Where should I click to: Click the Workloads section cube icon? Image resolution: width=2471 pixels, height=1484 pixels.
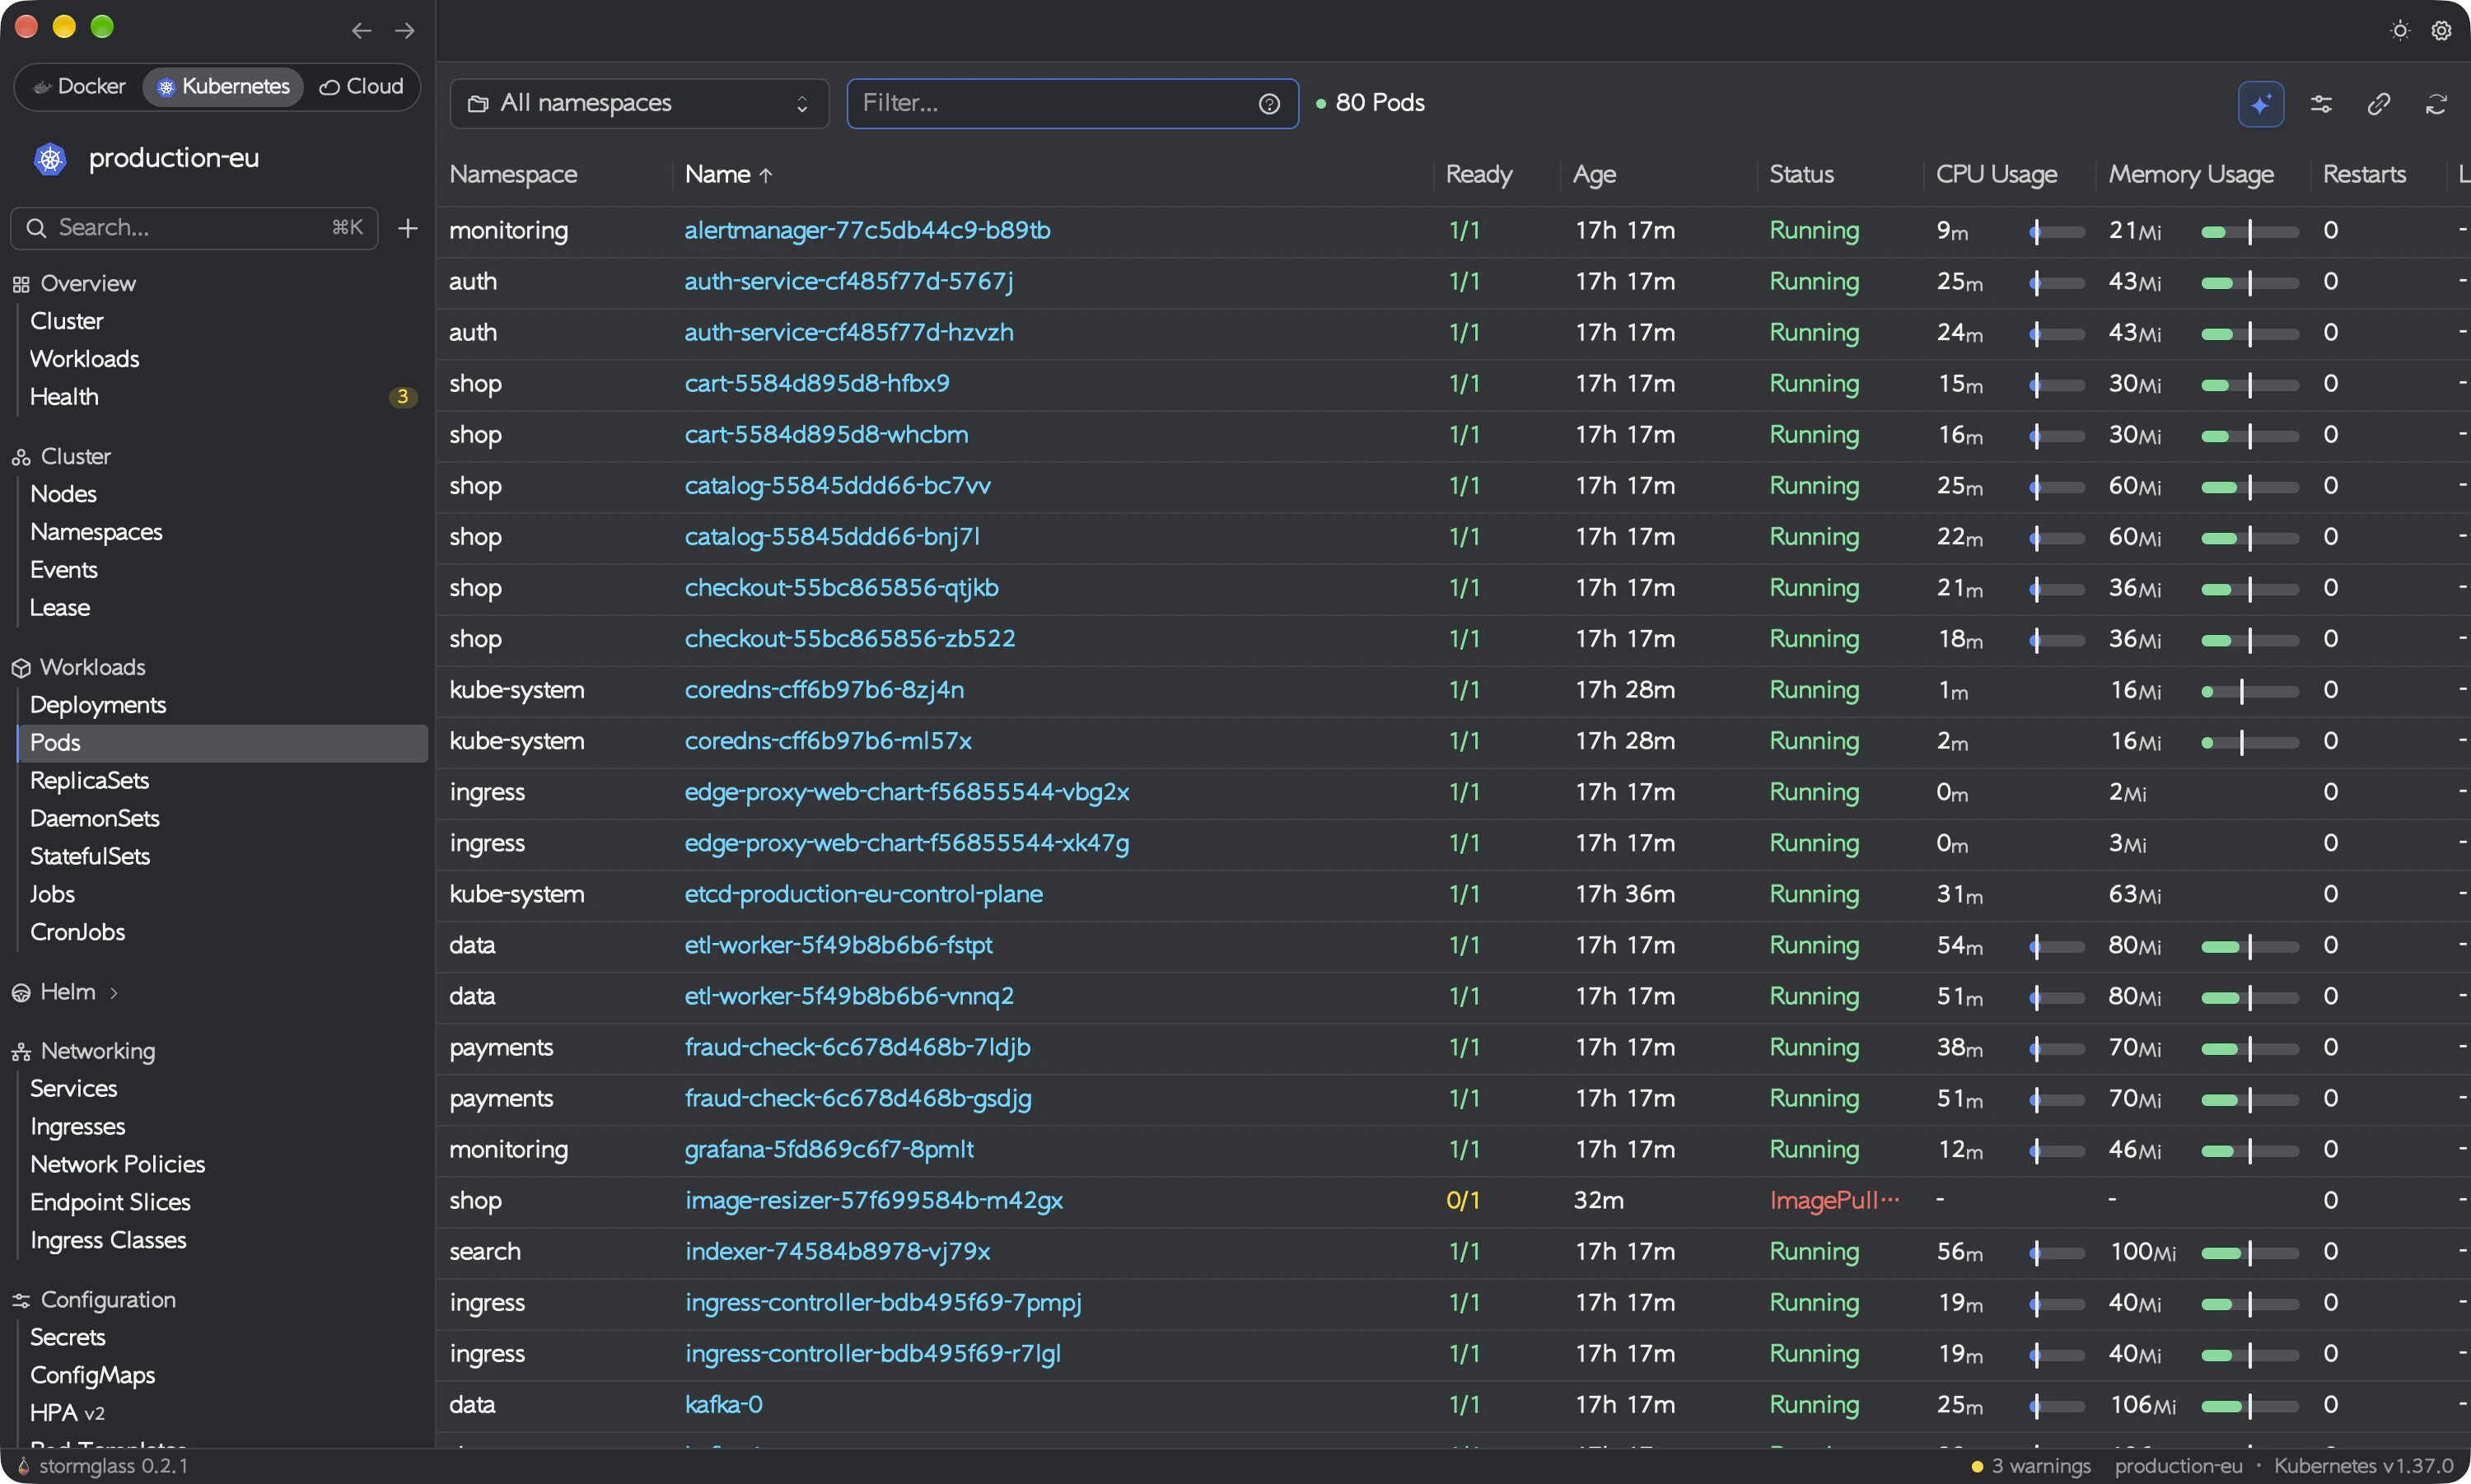[21, 668]
